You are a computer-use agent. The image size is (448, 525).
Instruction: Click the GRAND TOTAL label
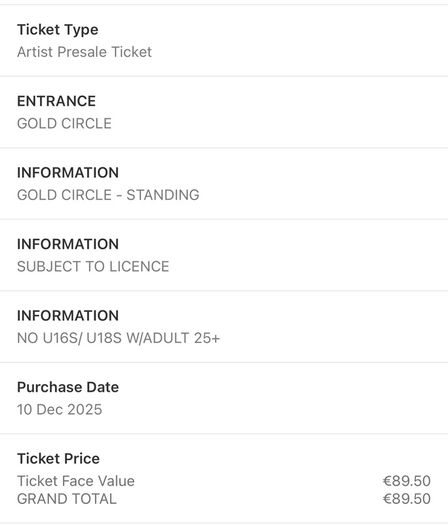coord(67,499)
